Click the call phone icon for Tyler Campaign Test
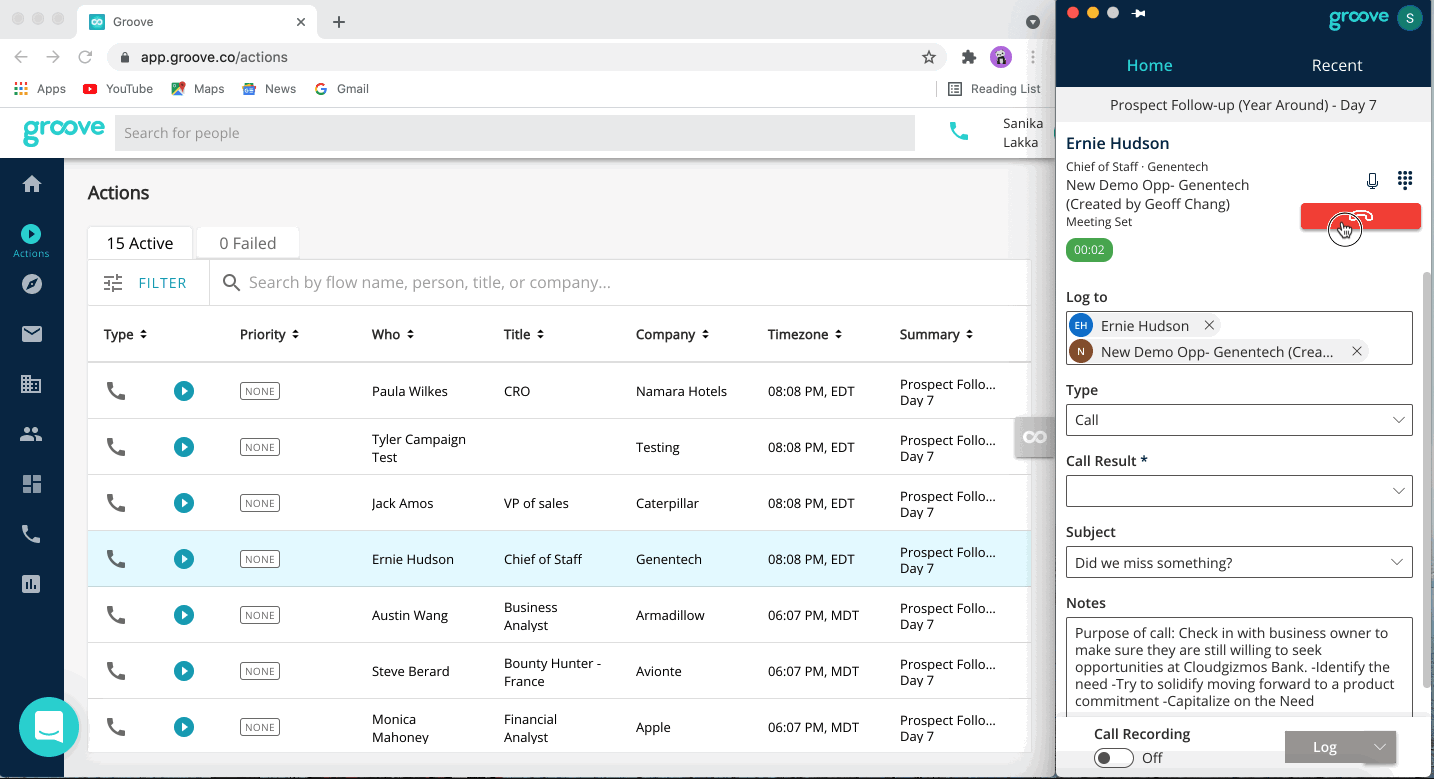The width and height of the screenshot is (1434, 779). click(116, 447)
